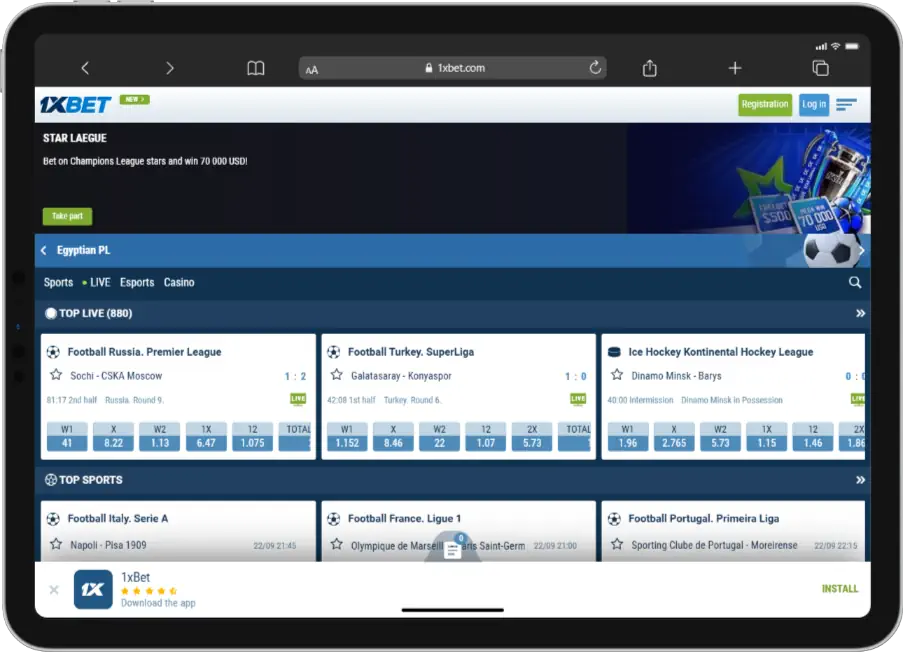Open Football Russia. Premier League title
The height and width of the screenshot is (652, 903).
tap(145, 352)
